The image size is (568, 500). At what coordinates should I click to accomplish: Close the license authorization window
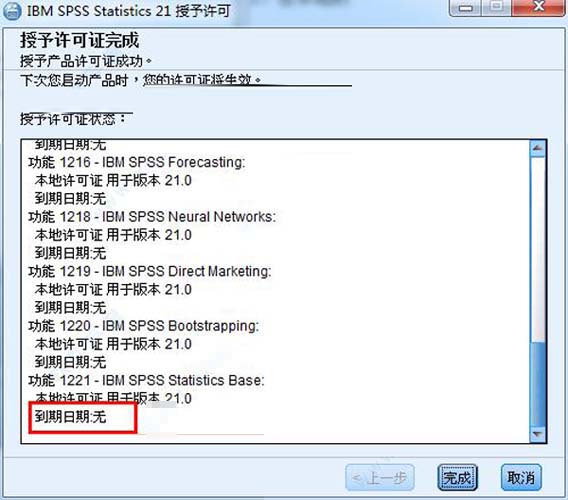pyautogui.click(x=539, y=7)
